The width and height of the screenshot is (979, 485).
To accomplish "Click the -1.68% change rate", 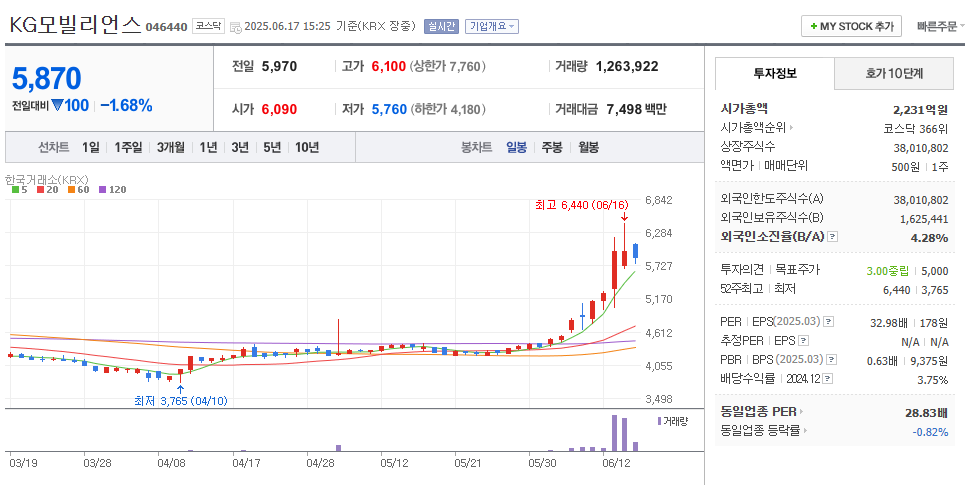I will [x=126, y=105].
